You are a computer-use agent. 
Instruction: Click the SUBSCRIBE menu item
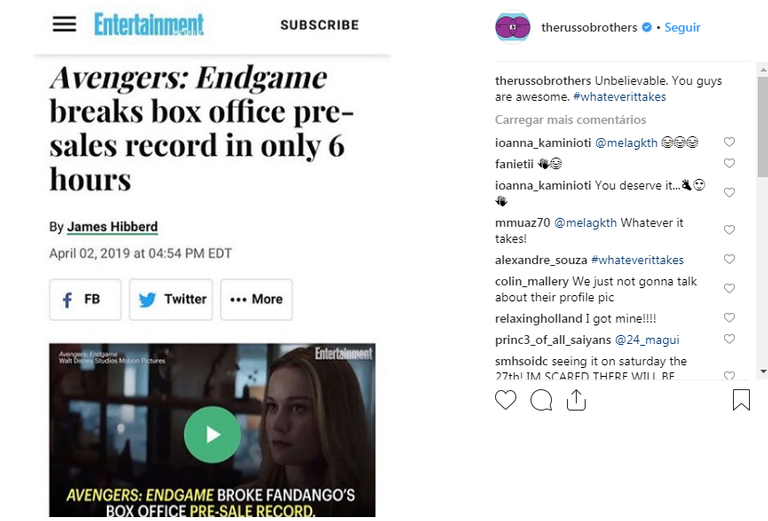tap(319, 25)
